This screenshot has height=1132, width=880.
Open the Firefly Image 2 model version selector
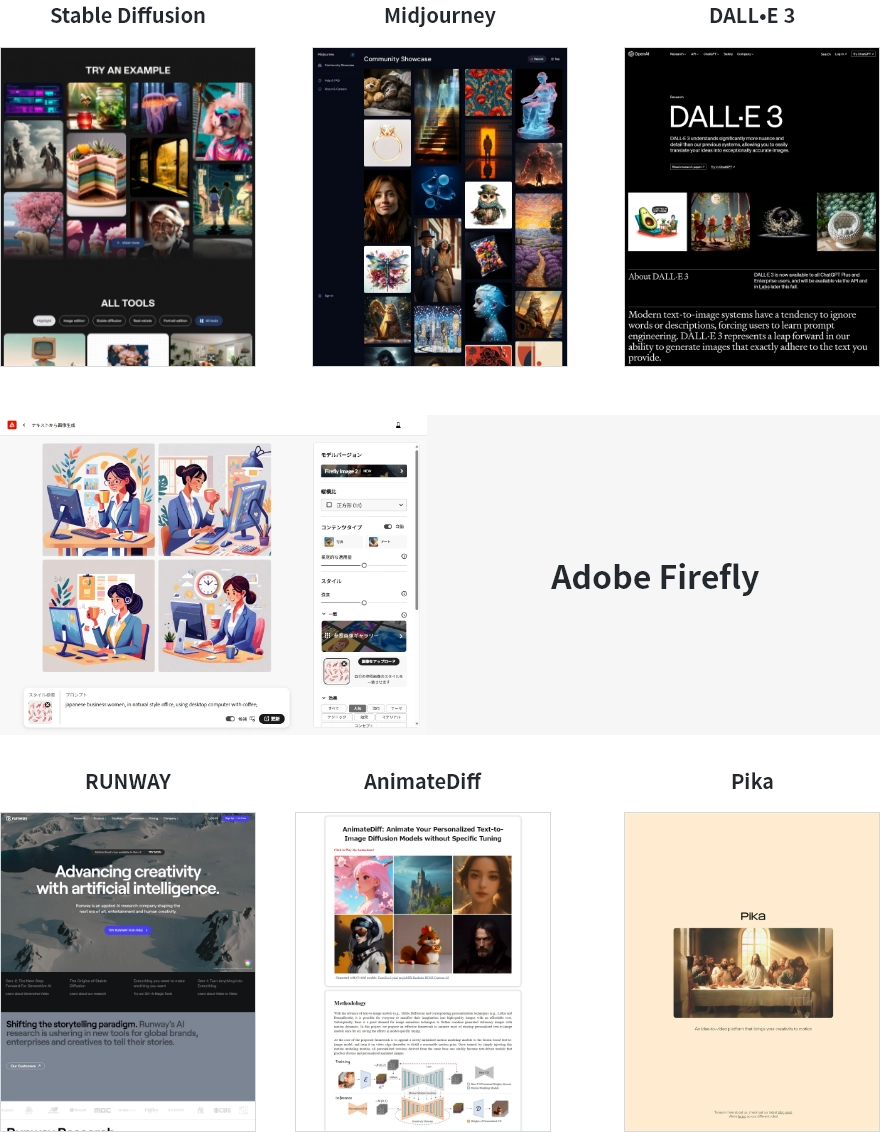(364, 471)
